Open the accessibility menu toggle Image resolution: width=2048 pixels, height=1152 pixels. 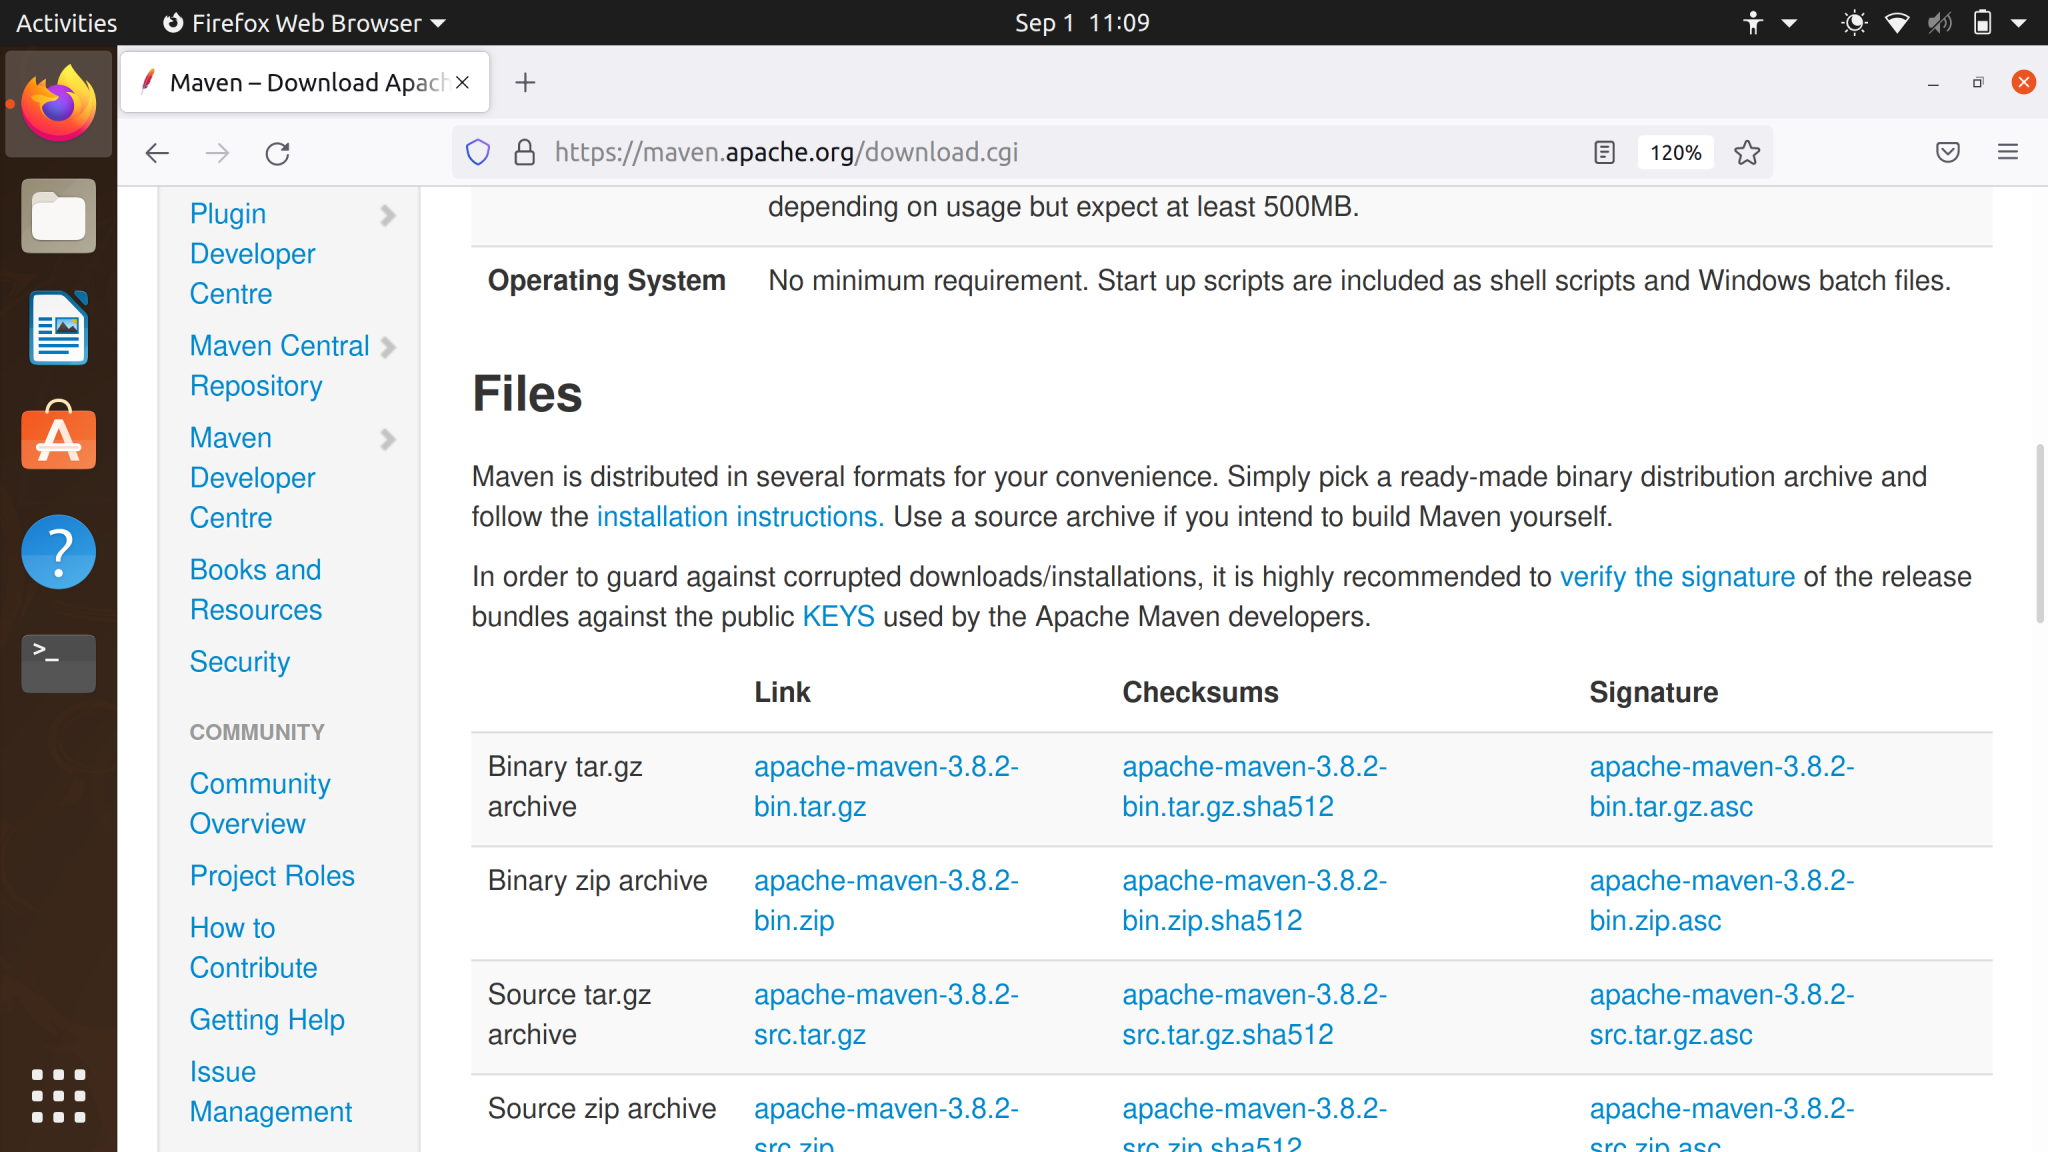(1768, 22)
